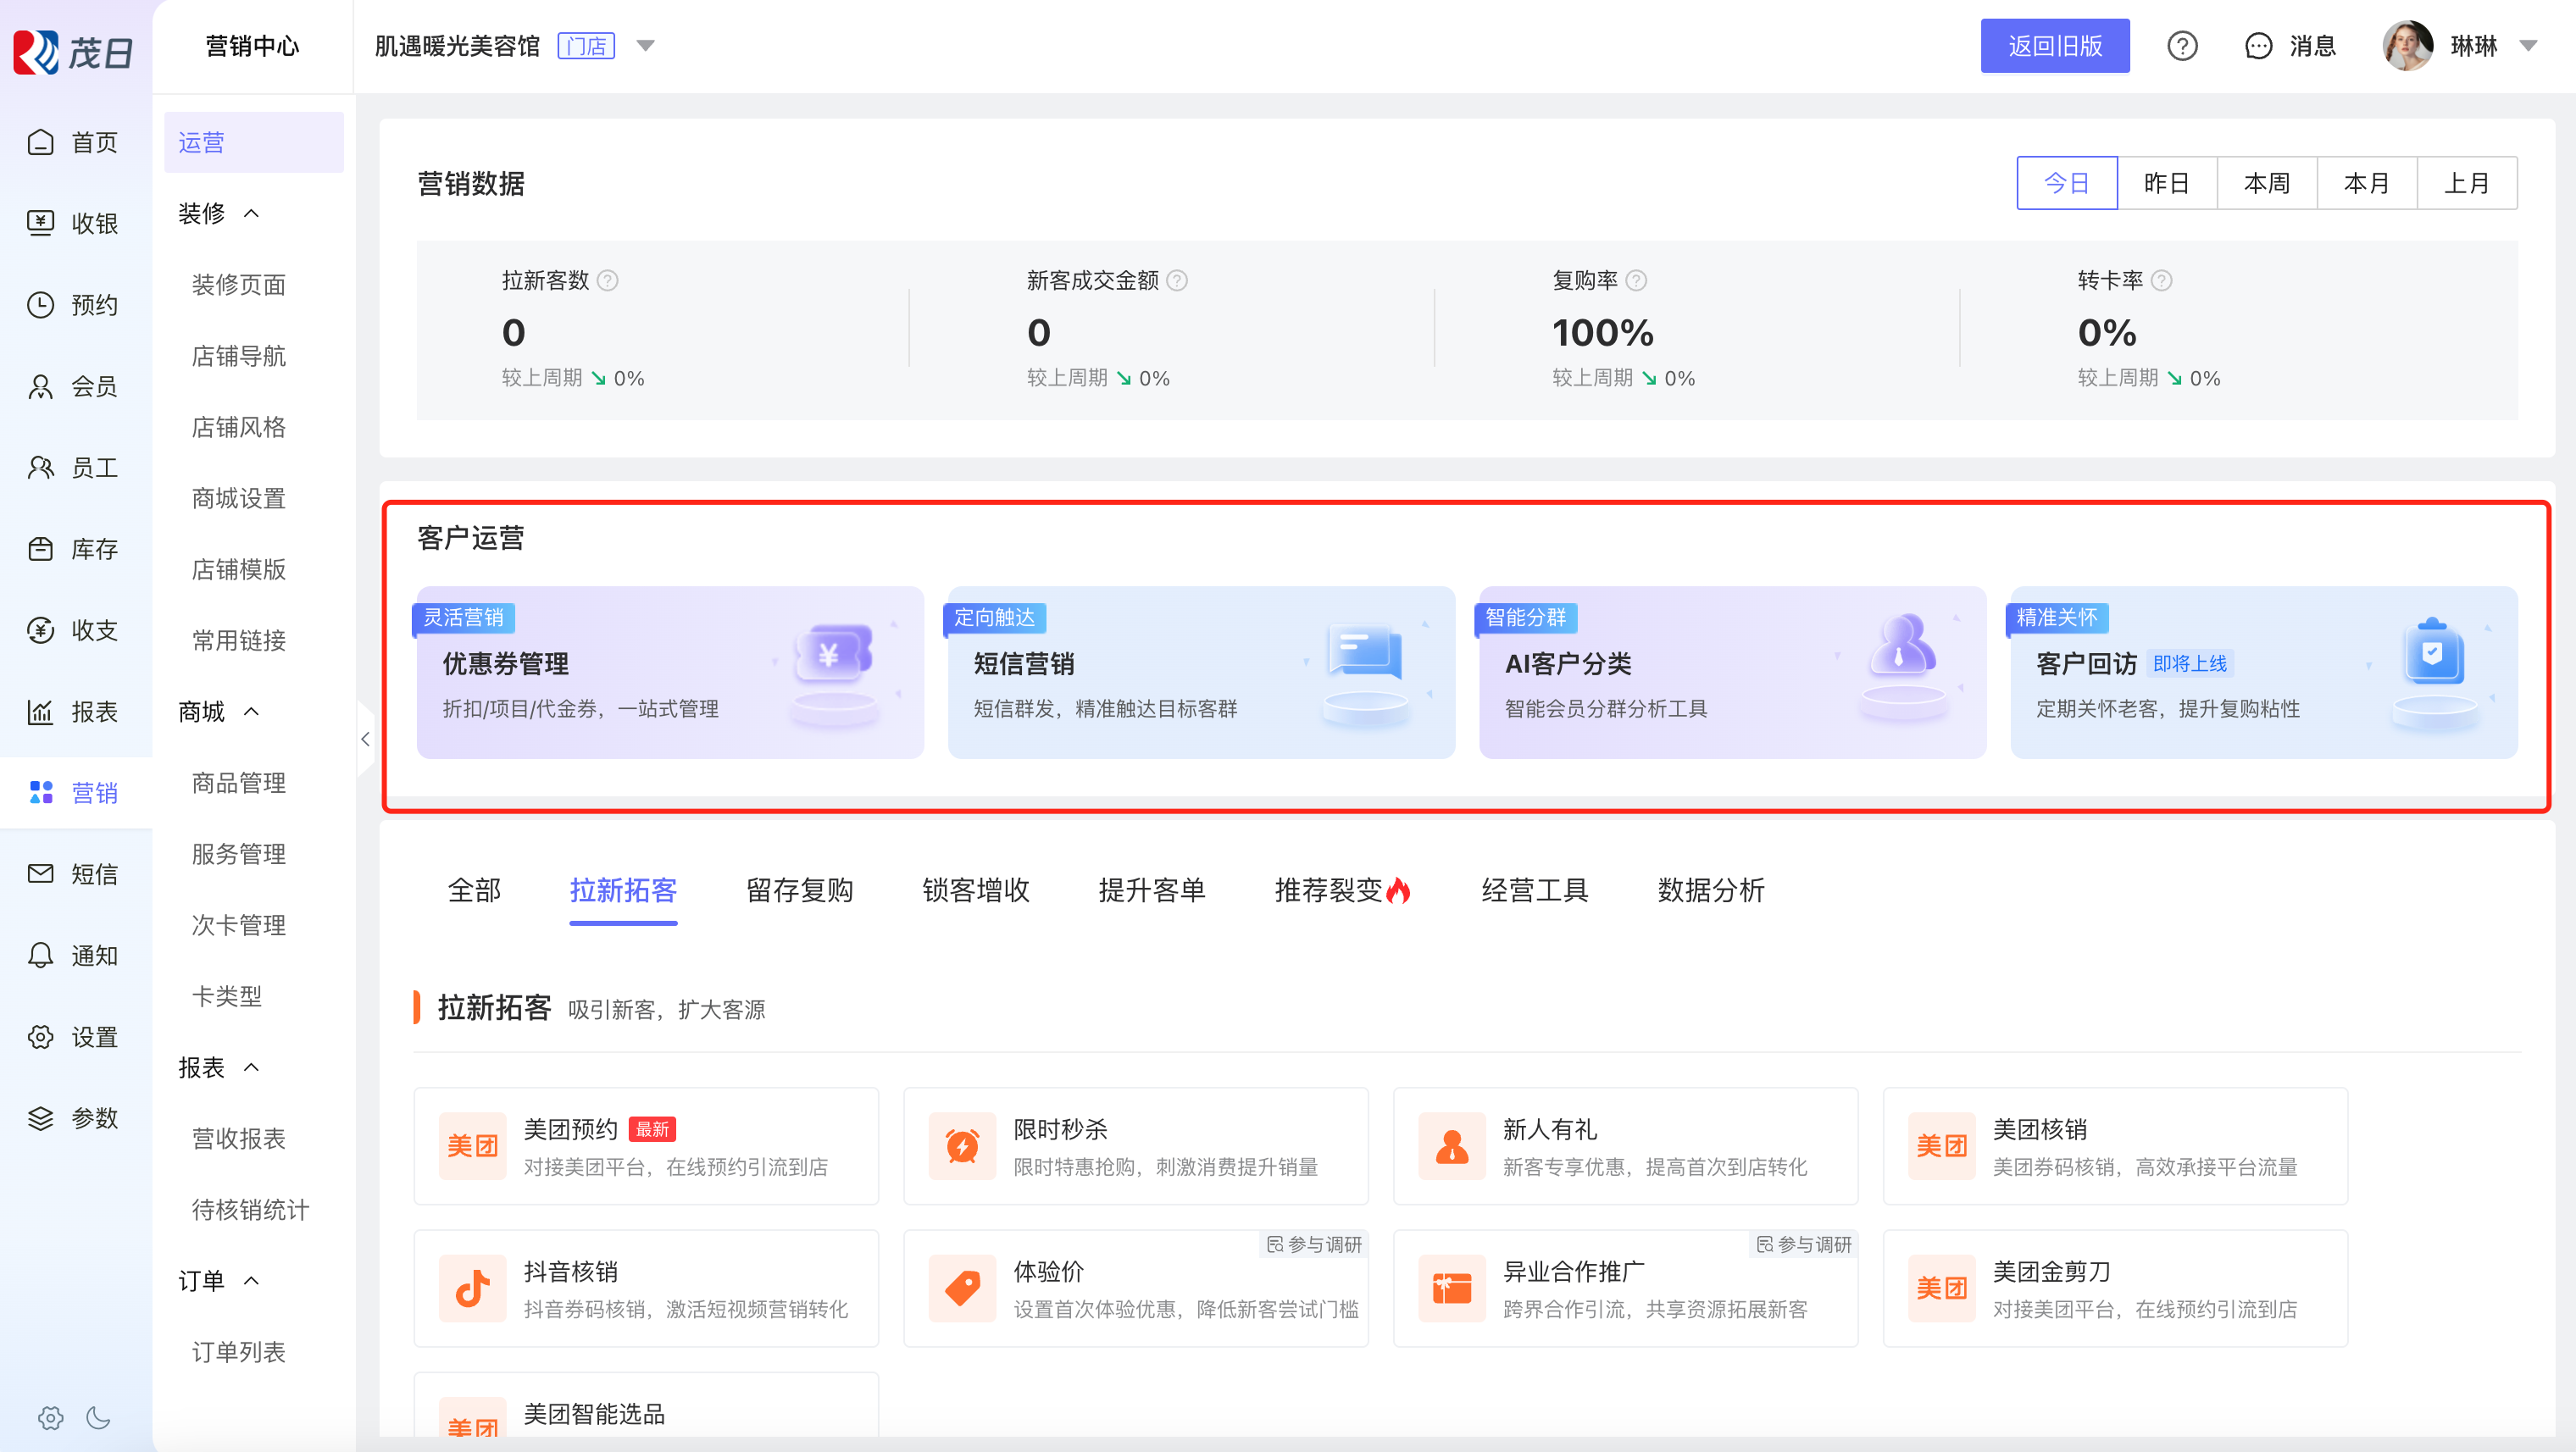Collapse the 装修 submenu section
Viewport: 2576px width, 1452px height.
point(251,213)
